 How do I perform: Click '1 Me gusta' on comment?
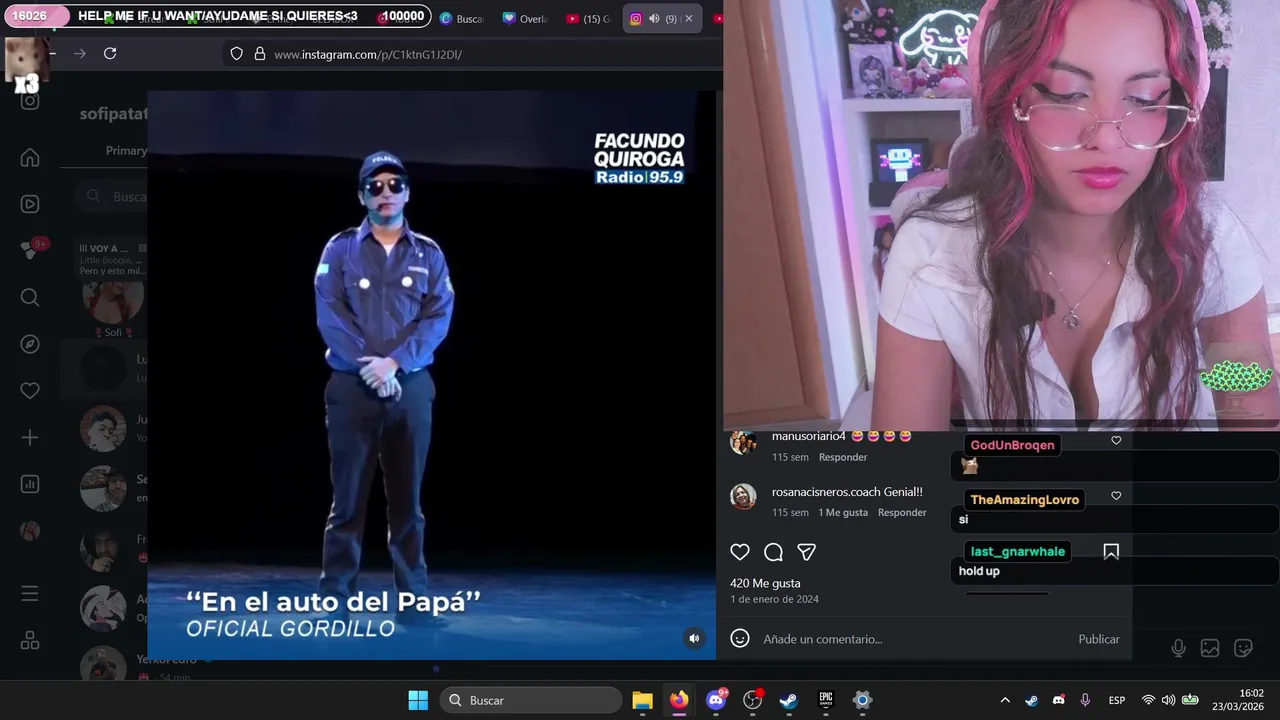[x=843, y=512]
